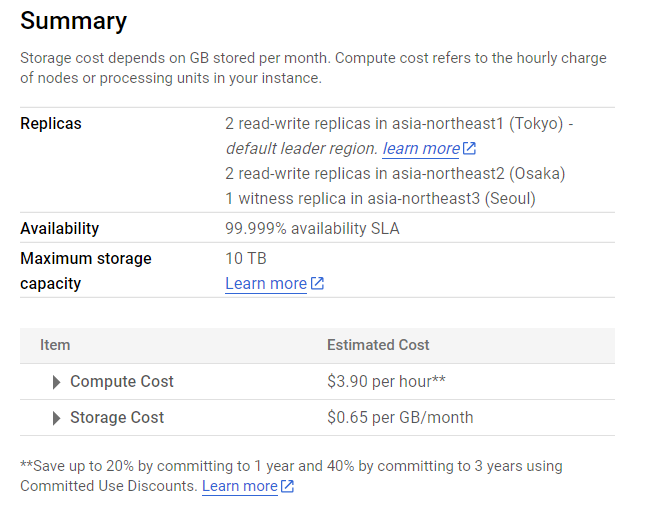Follow the Committed Use Discounts Learn more link
This screenshot has width=665, height=508.
[x=240, y=486]
